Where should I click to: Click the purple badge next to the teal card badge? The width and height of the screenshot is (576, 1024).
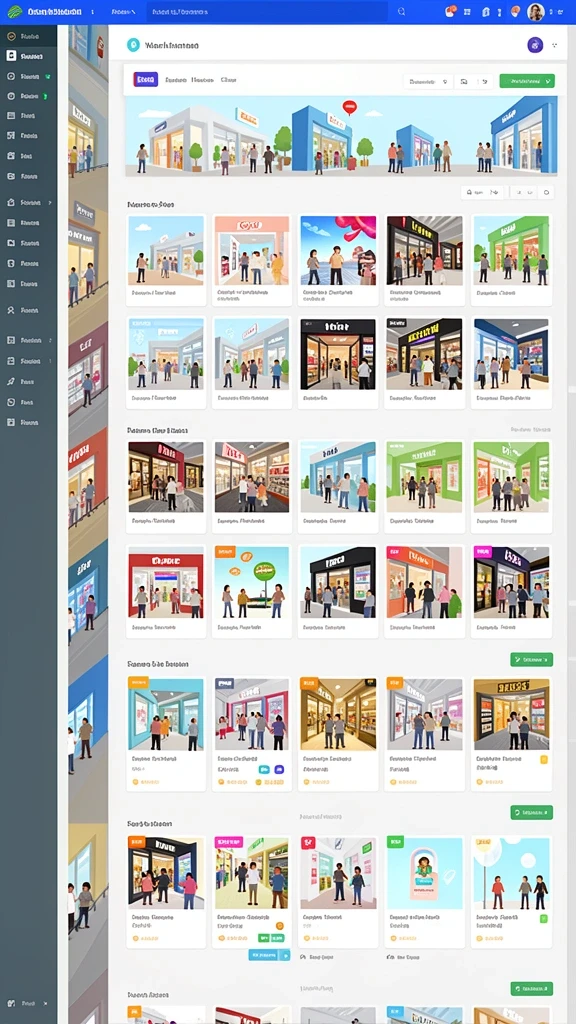tap(280, 770)
